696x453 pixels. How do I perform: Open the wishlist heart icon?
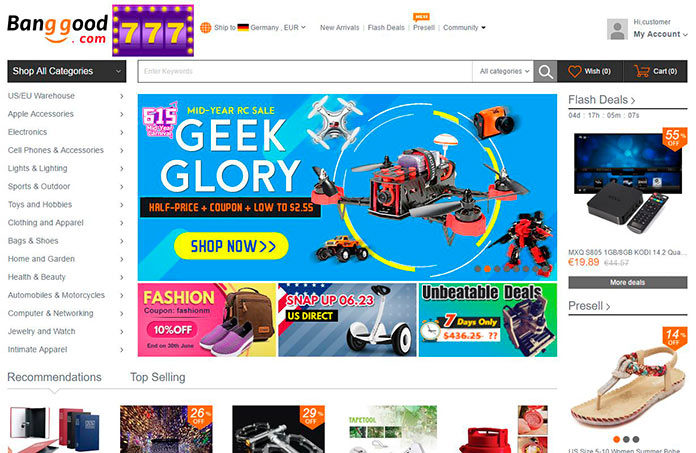click(x=574, y=71)
